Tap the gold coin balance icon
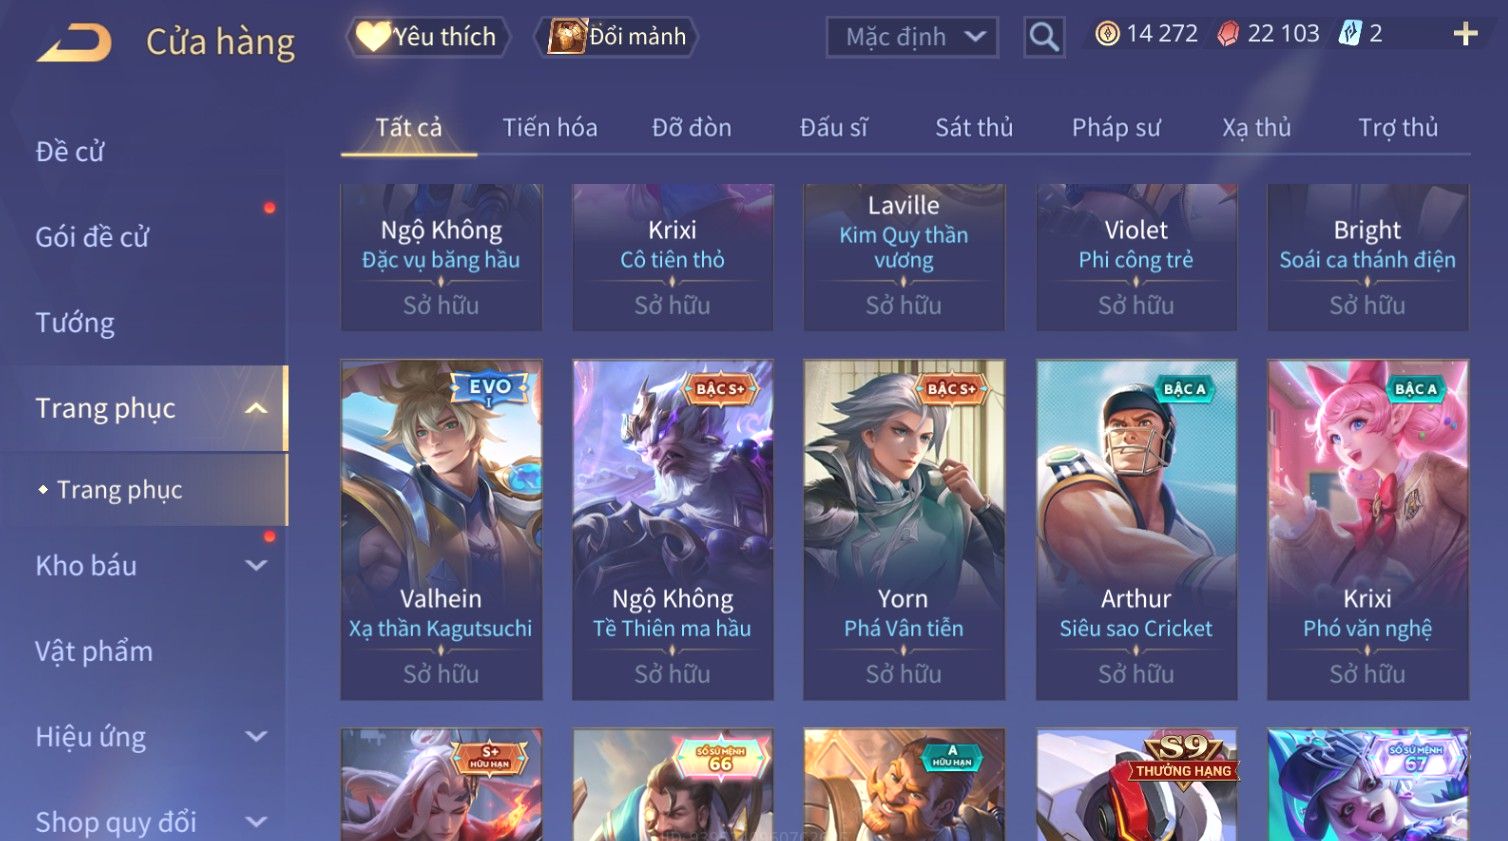The height and width of the screenshot is (841, 1508). (1107, 34)
